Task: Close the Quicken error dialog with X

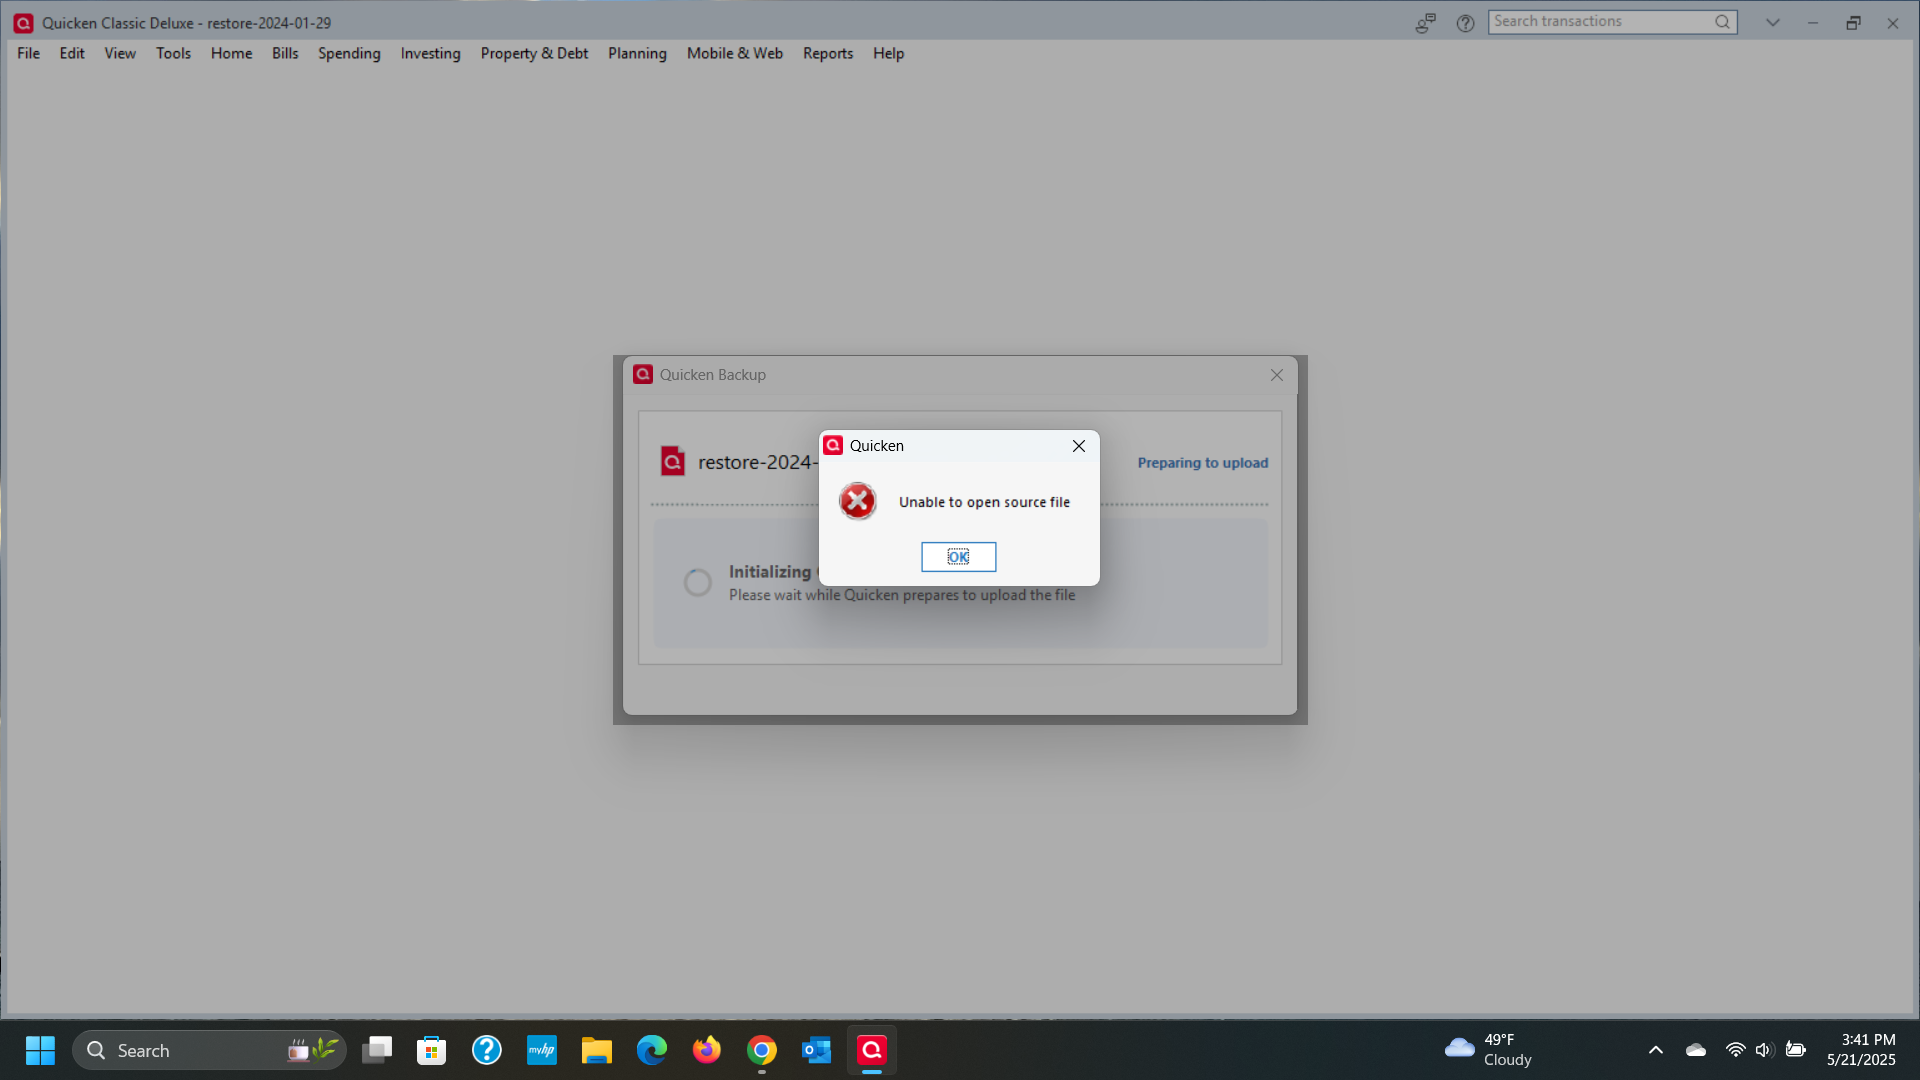Action: pyautogui.click(x=1078, y=446)
